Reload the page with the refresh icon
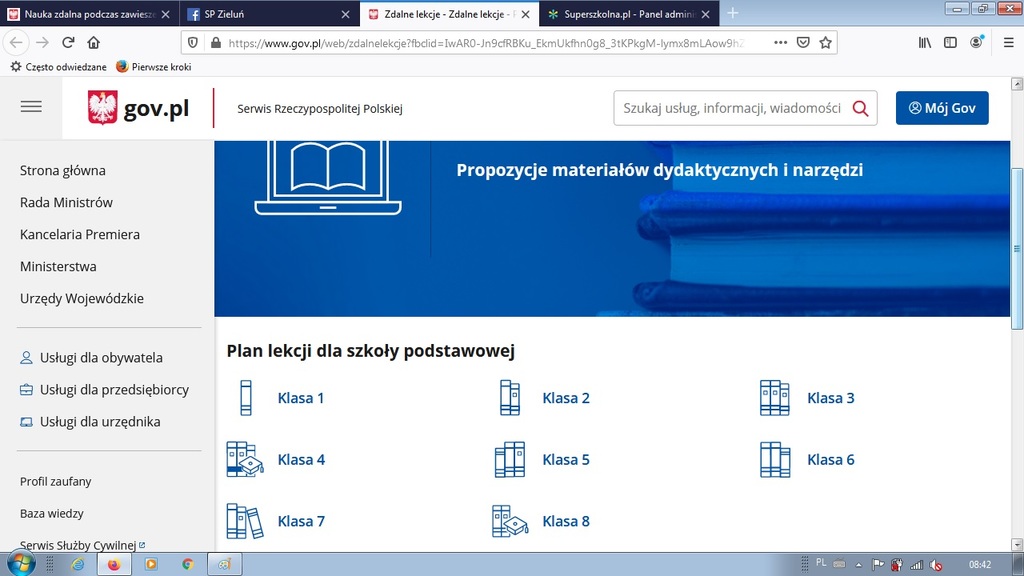Viewport: 1024px width, 576px height. (68, 43)
